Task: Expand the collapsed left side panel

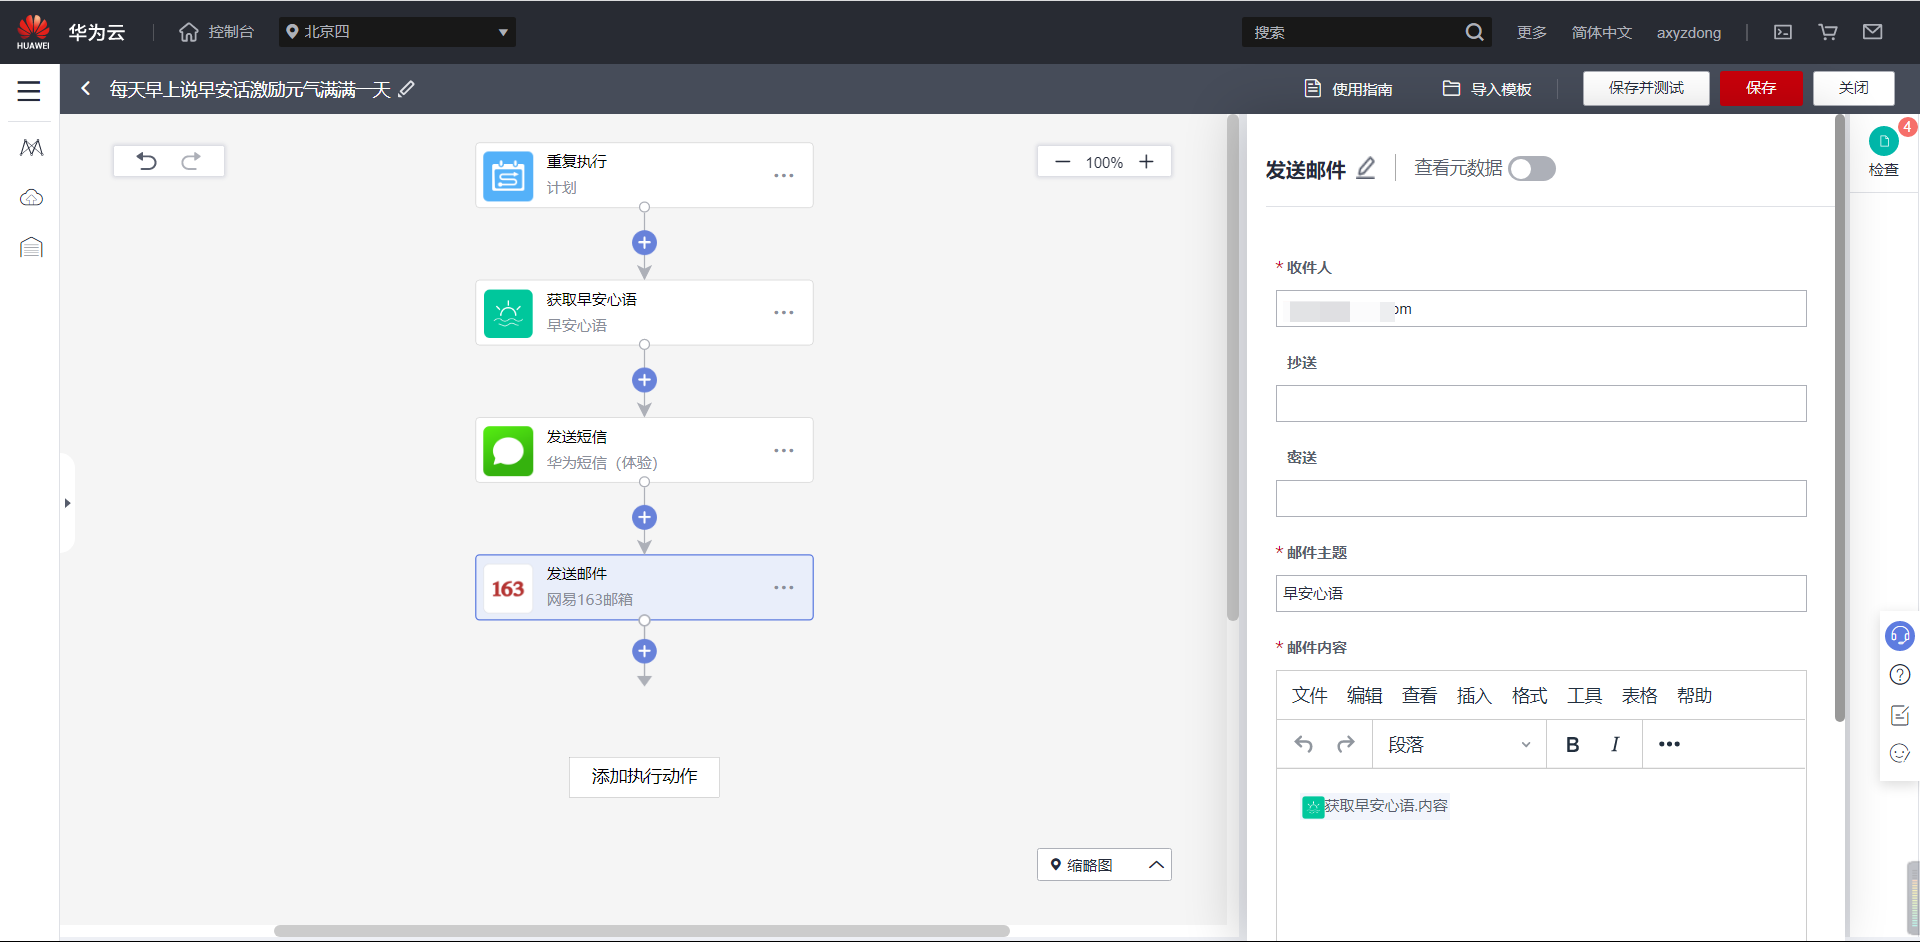Action: pyautogui.click(x=67, y=503)
